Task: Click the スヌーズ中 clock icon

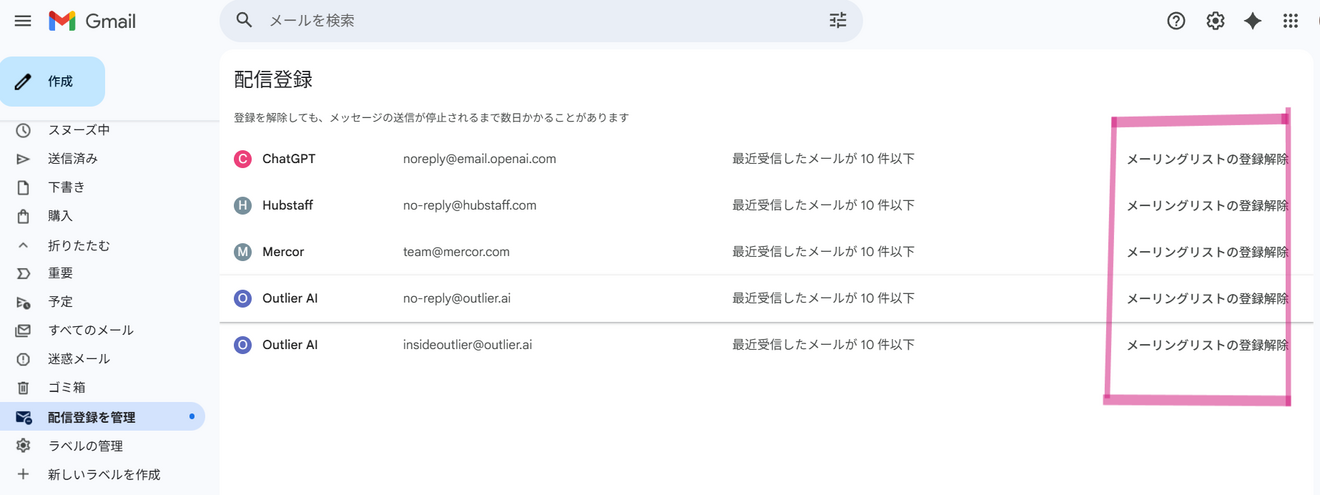Action: [x=23, y=130]
